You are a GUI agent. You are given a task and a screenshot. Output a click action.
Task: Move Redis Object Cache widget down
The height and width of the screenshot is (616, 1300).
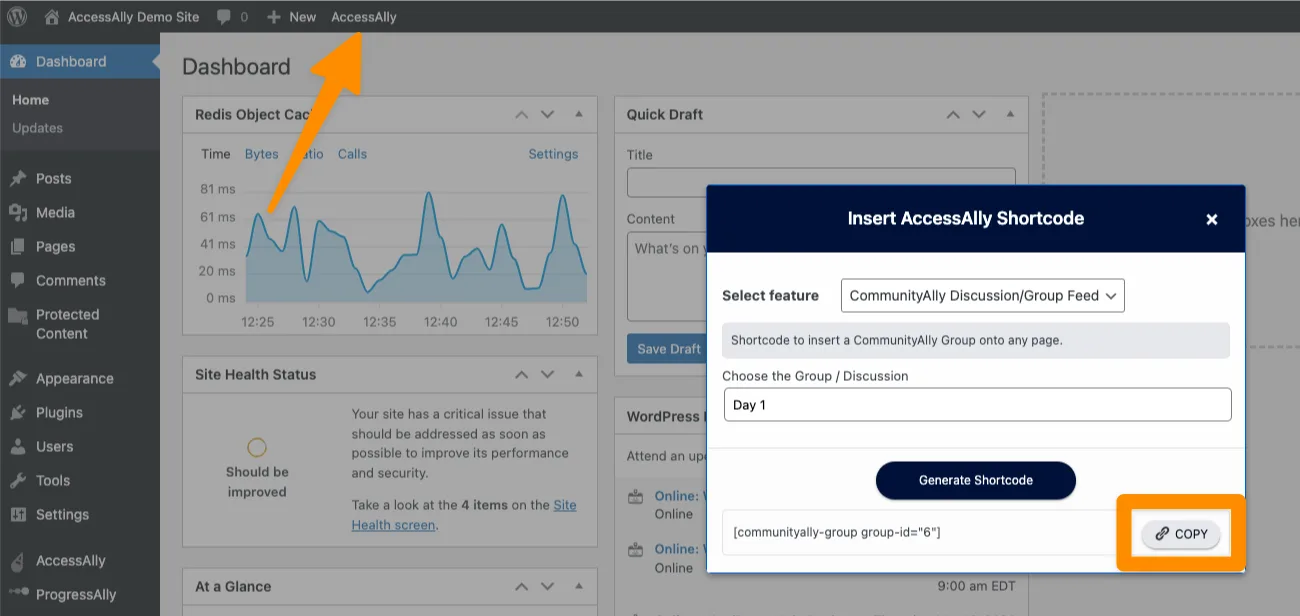click(547, 115)
